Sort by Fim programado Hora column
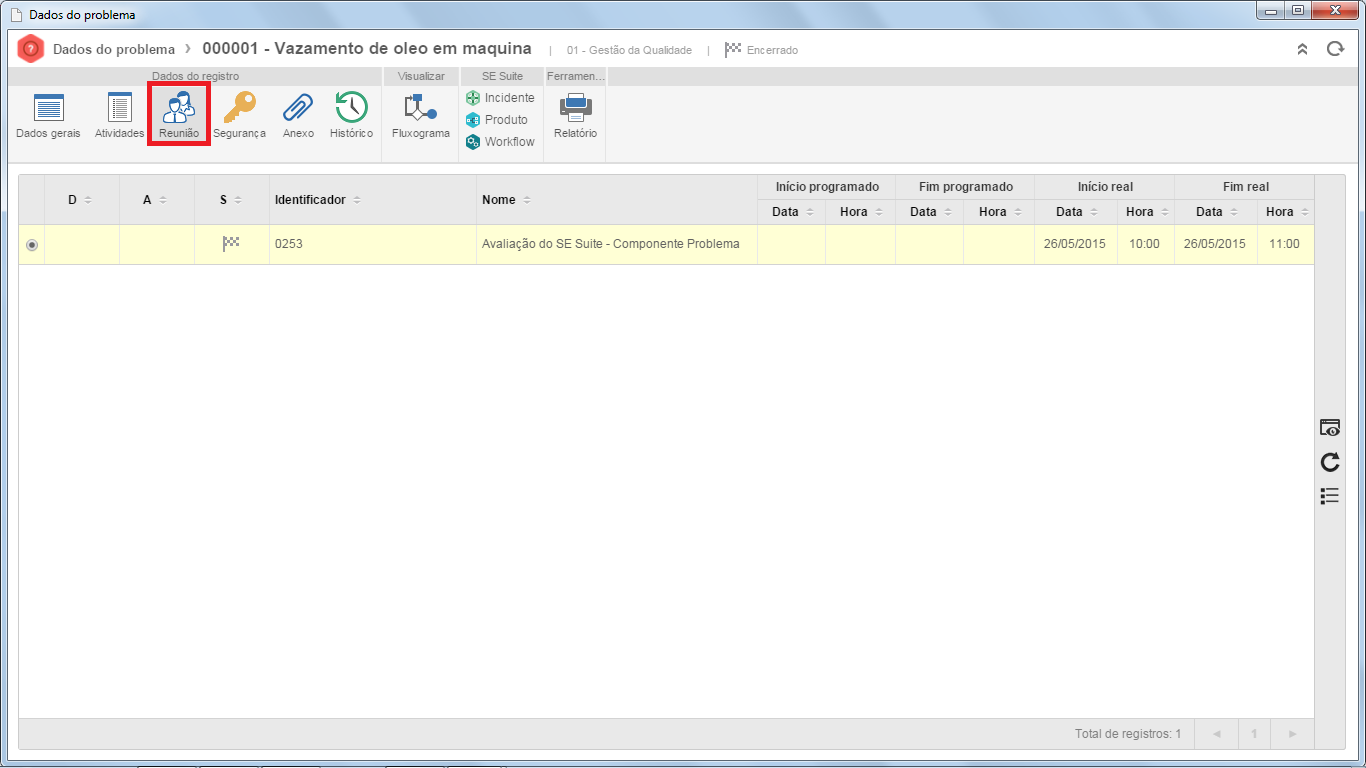Viewport: 1366px width, 768px height. coord(999,212)
